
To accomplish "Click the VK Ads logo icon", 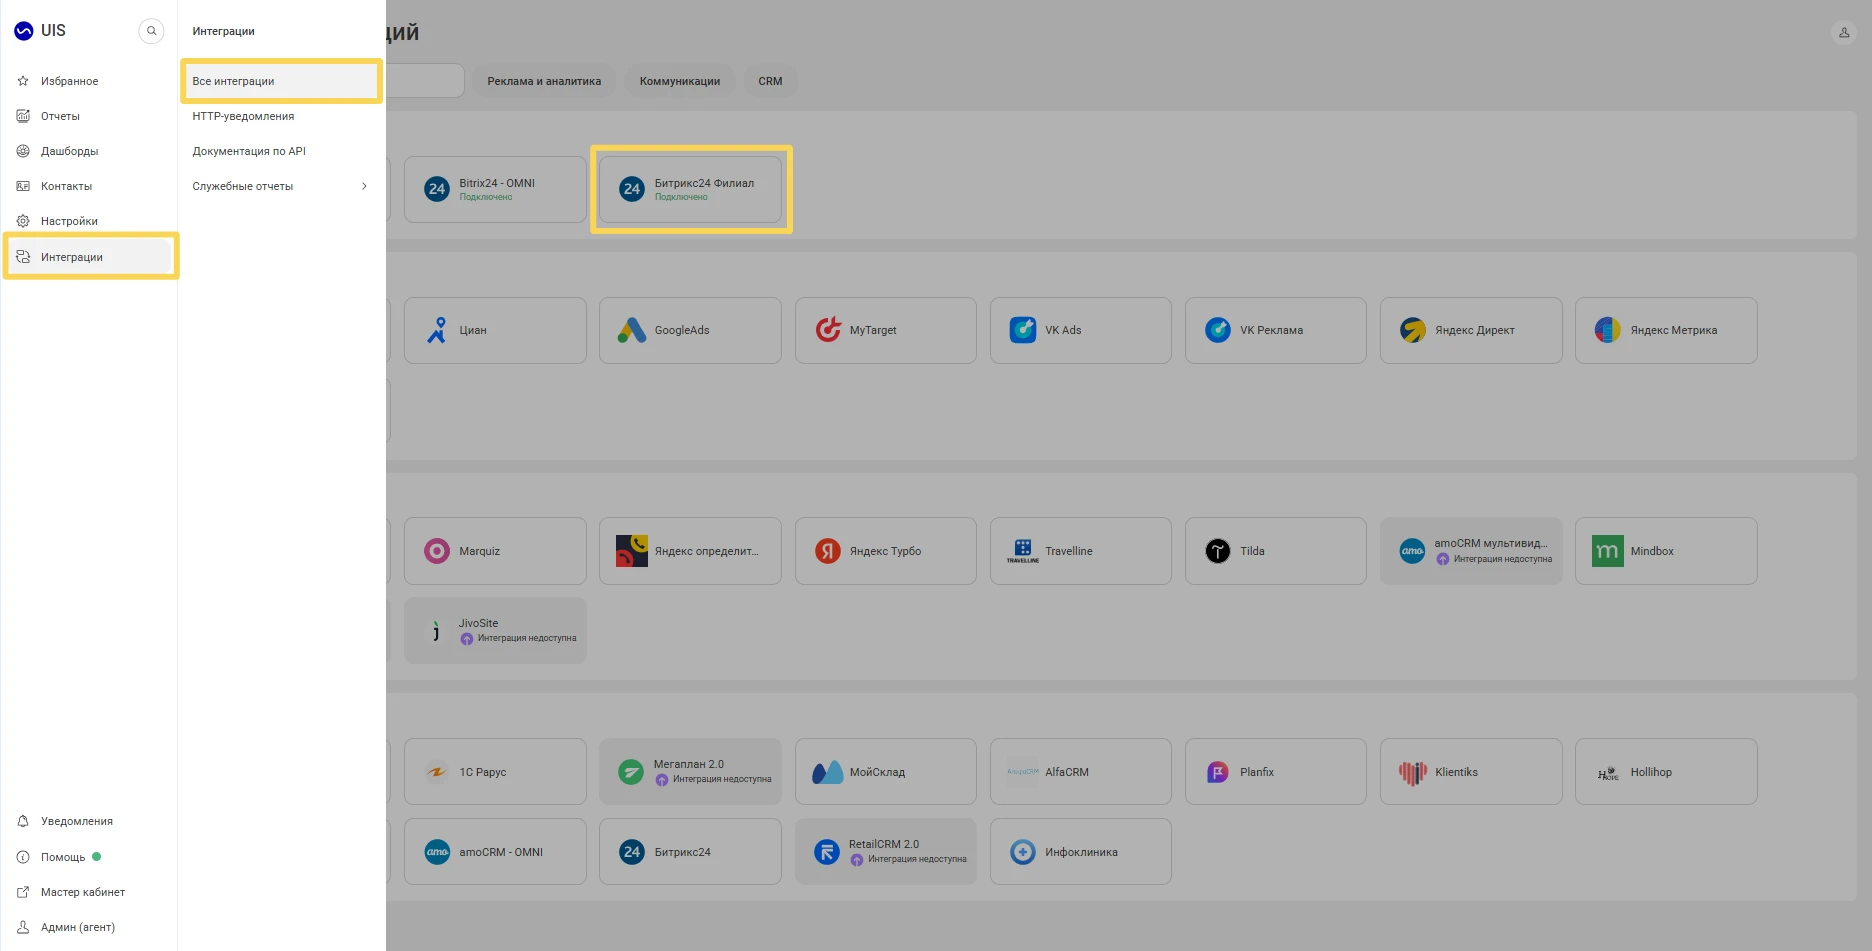I will (x=1023, y=330).
